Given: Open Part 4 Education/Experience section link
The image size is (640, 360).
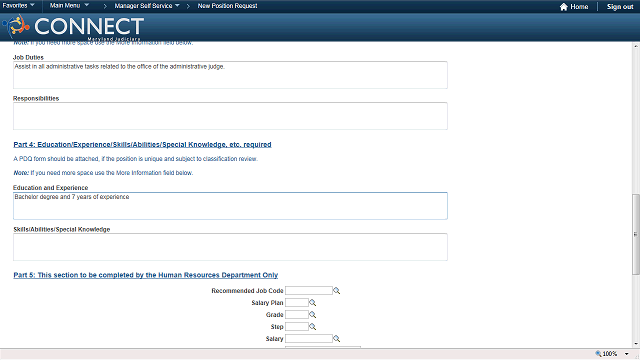Looking at the screenshot, I should [x=142, y=144].
